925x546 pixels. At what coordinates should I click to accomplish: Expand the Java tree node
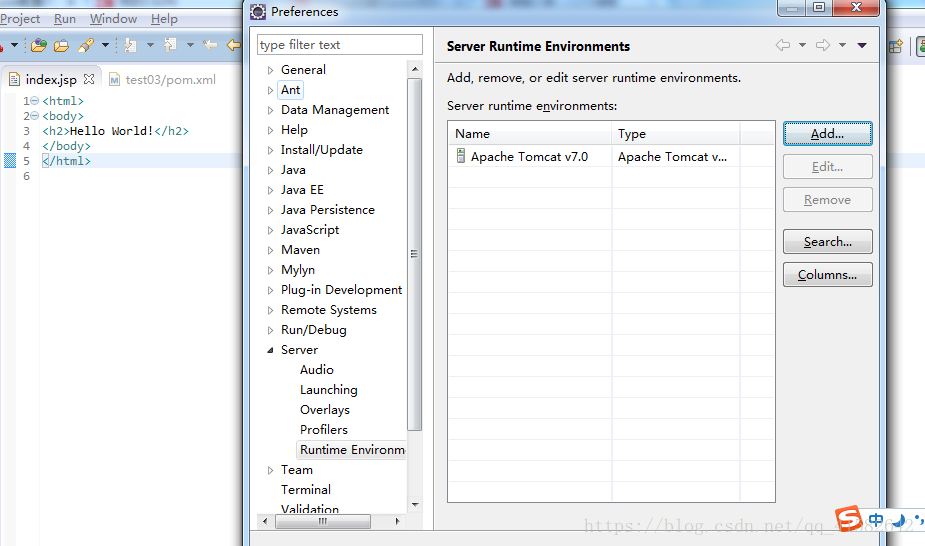[x=270, y=170]
